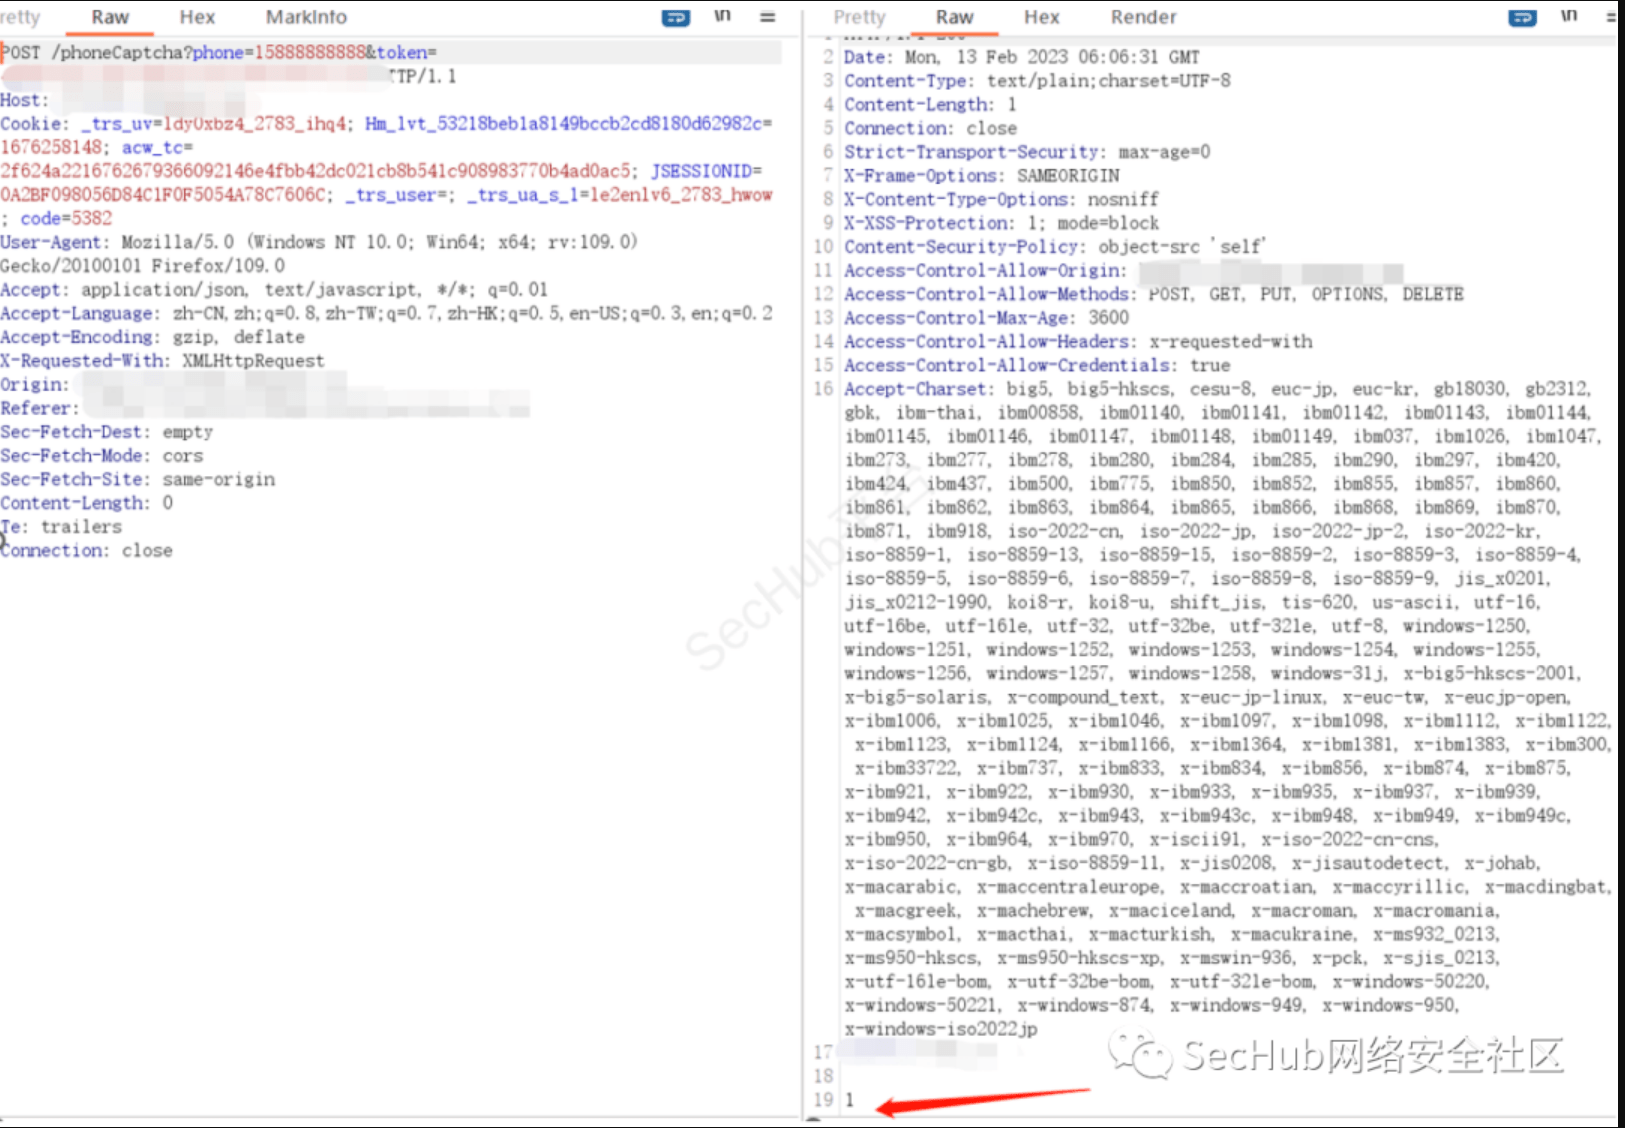Toggle word wrap icon in response panel
1625x1128 pixels.
(1522, 18)
